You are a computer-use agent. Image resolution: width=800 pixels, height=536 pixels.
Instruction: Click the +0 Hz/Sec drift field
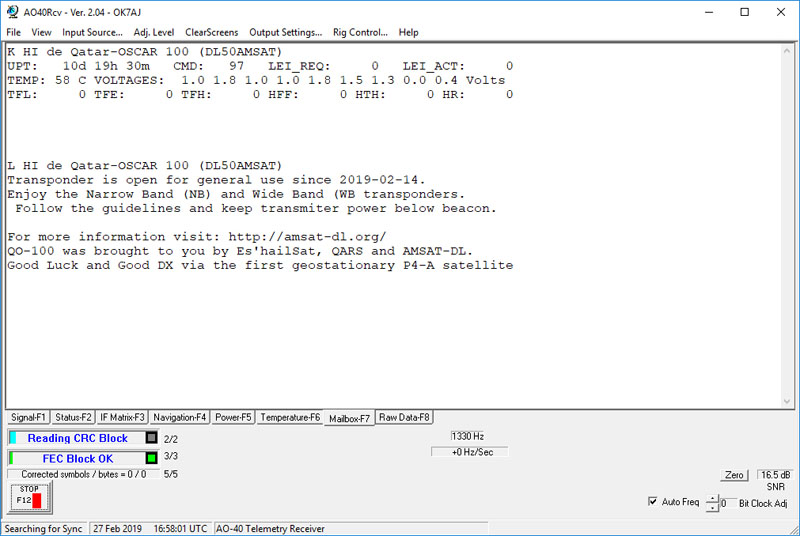470,452
